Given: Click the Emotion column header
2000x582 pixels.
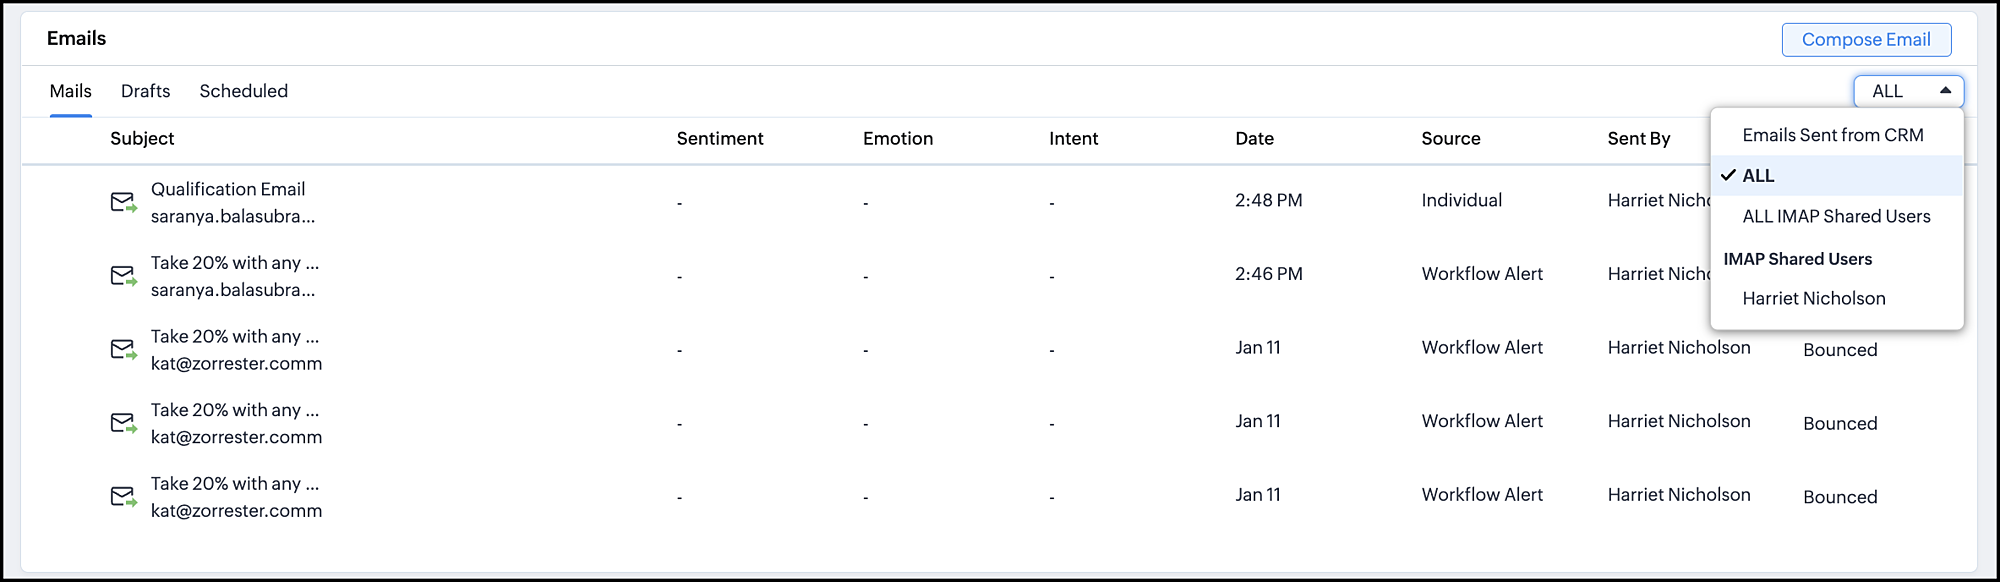Looking at the screenshot, I should click(897, 139).
